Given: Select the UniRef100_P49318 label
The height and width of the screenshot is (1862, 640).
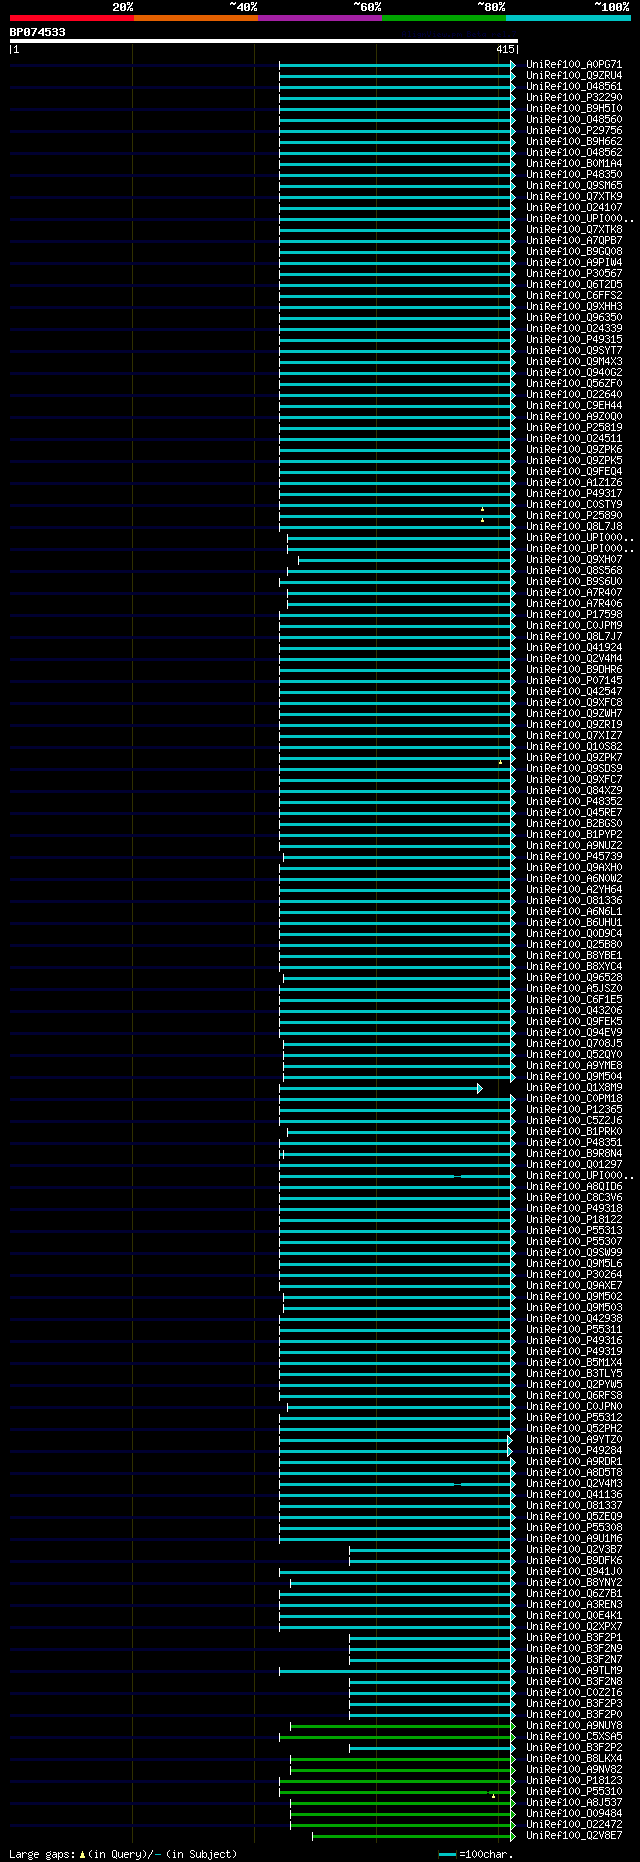Looking at the screenshot, I should (x=574, y=1209).
